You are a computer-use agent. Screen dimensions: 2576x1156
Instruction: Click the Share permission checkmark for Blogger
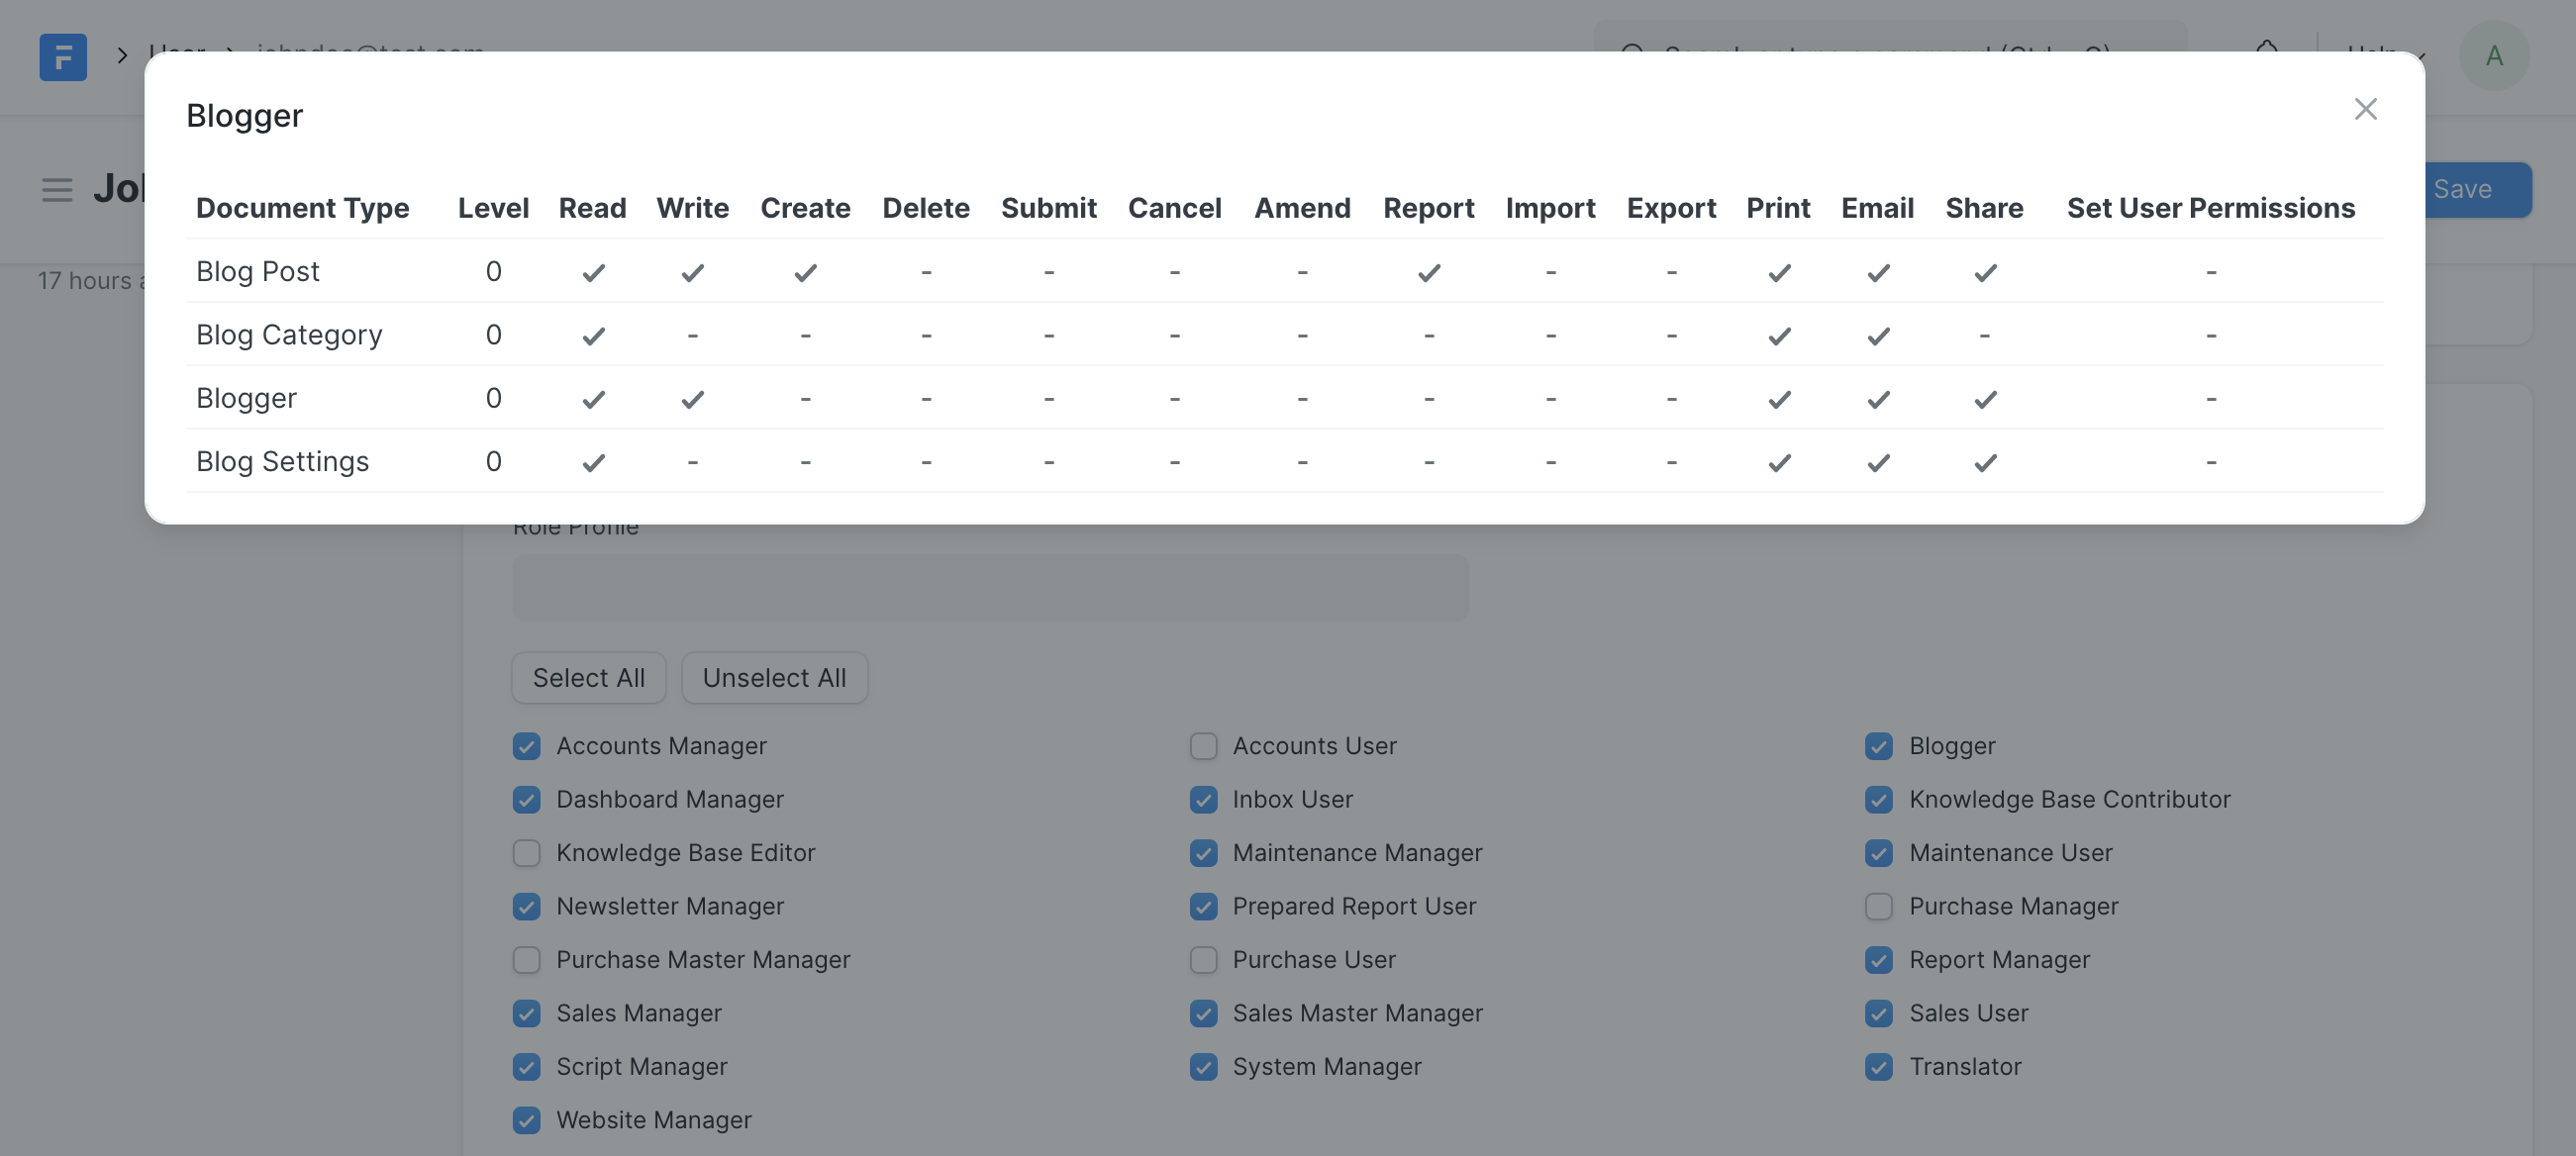[1985, 398]
